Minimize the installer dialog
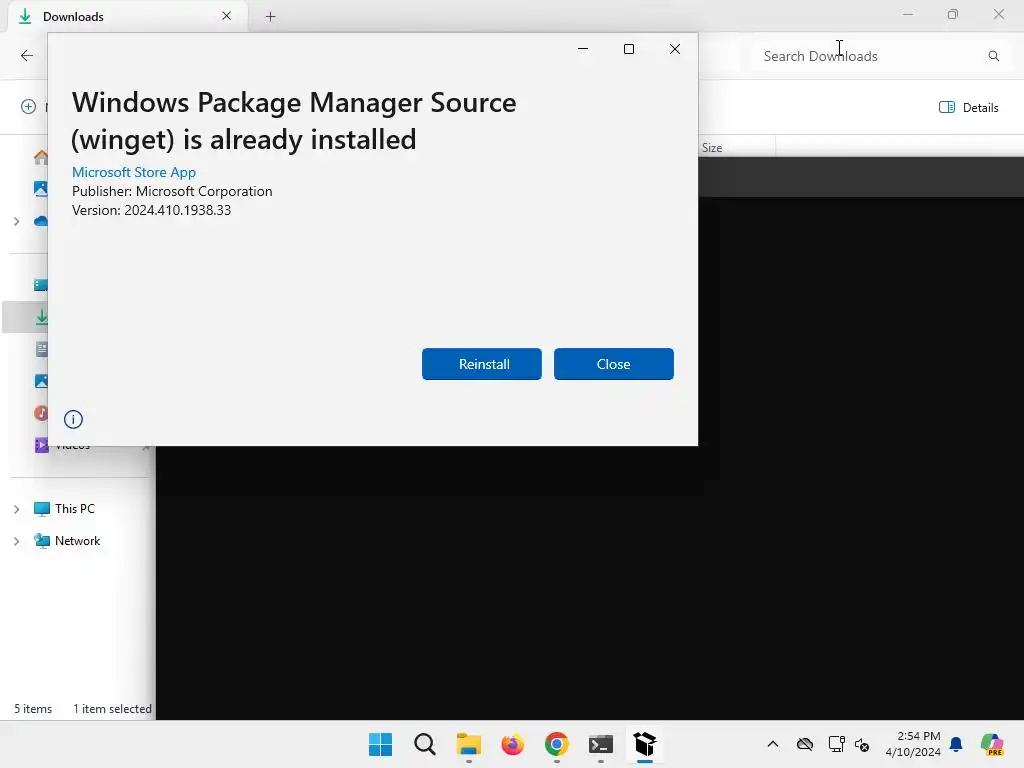 coord(583,49)
